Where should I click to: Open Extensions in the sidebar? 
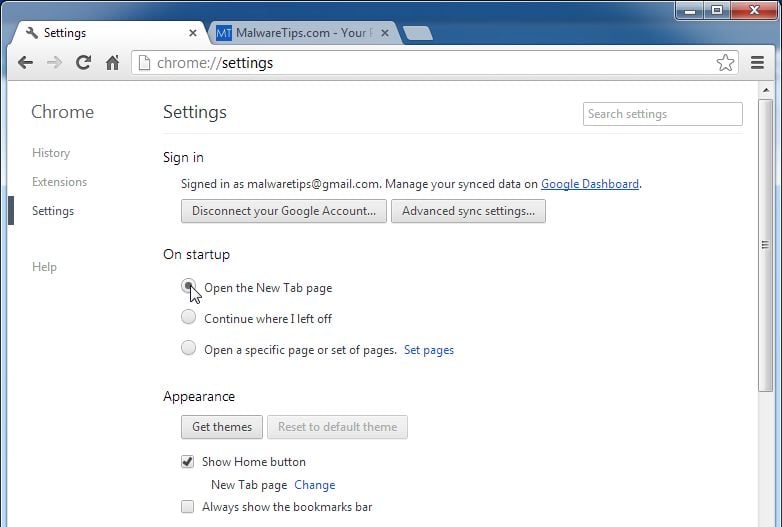[x=59, y=182]
